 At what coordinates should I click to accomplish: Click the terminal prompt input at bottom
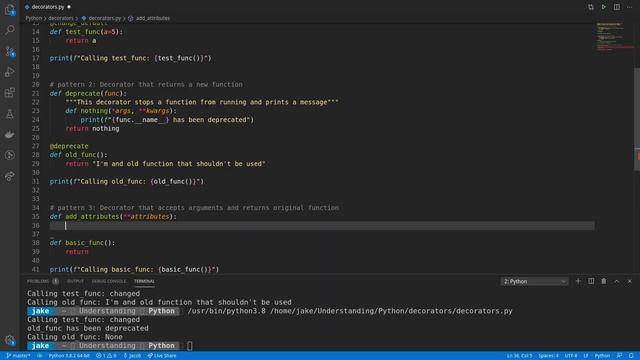[190, 346]
